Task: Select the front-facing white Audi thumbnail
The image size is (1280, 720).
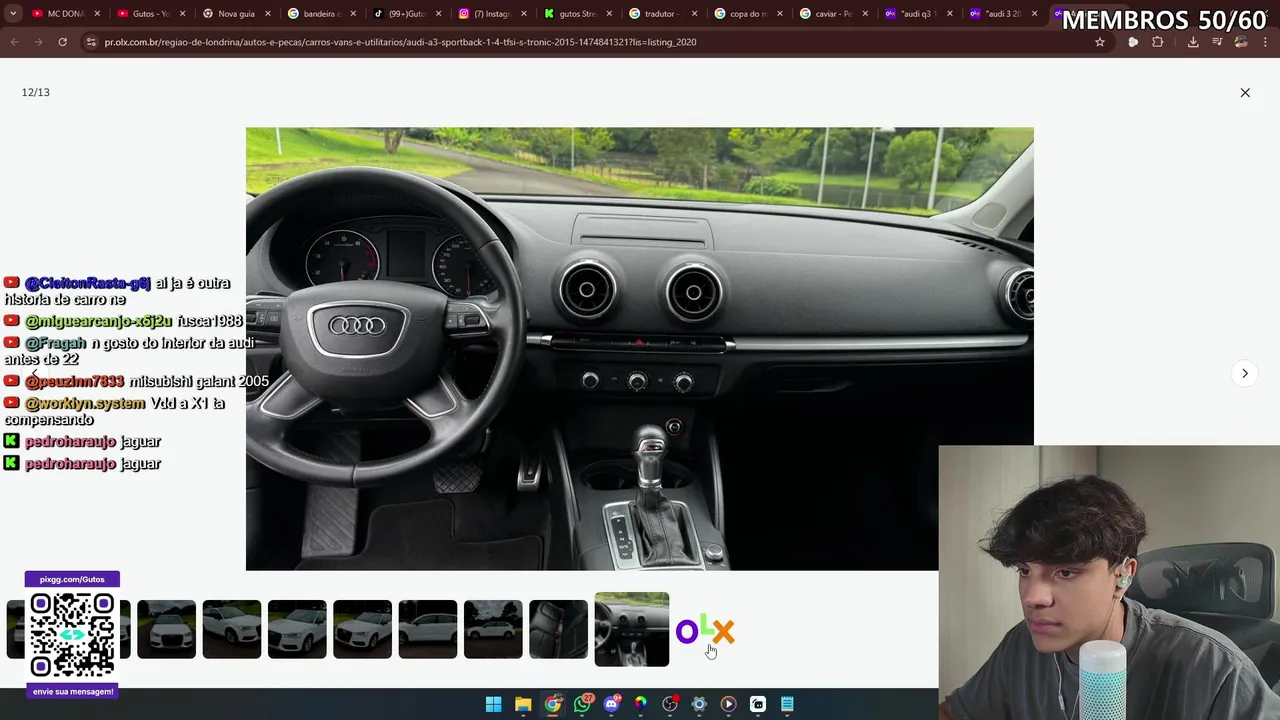Action: pyautogui.click(x=166, y=629)
